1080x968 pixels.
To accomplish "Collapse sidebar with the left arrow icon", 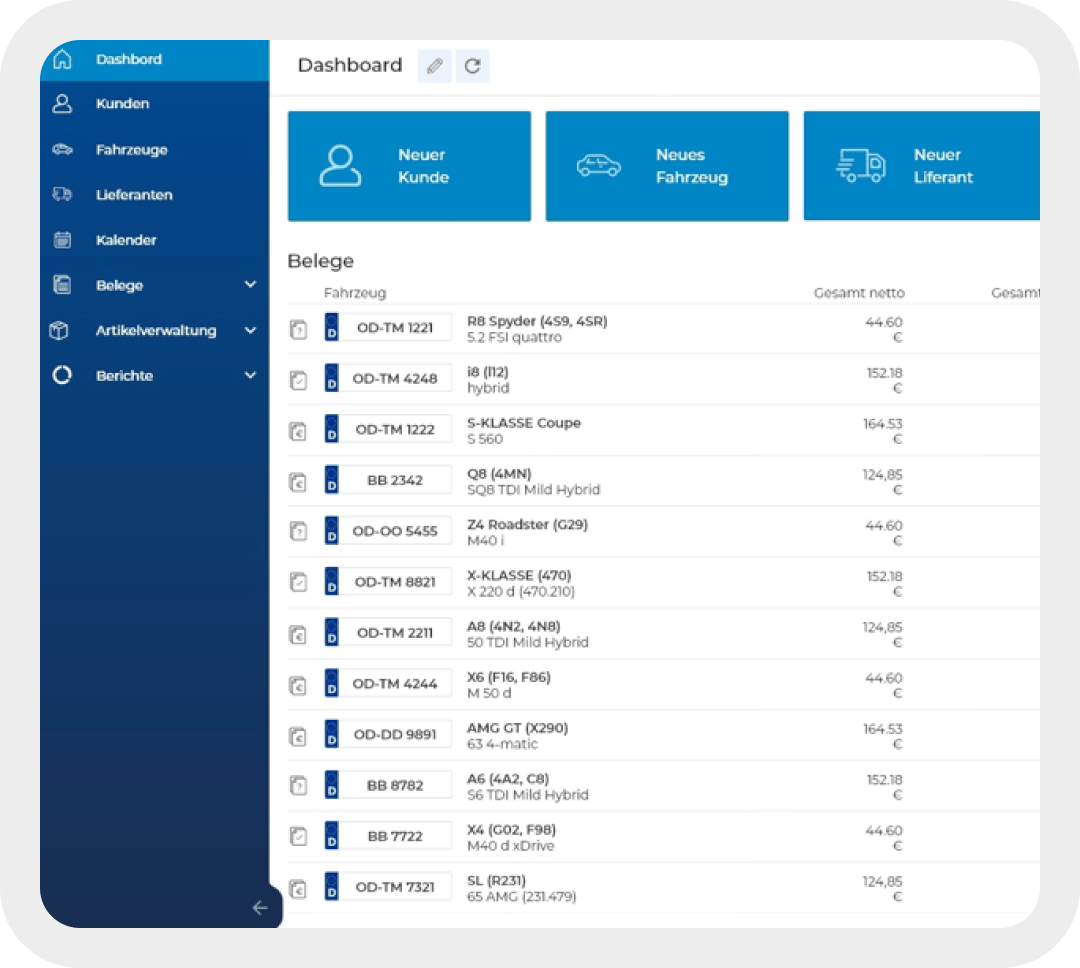I will (260, 908).
